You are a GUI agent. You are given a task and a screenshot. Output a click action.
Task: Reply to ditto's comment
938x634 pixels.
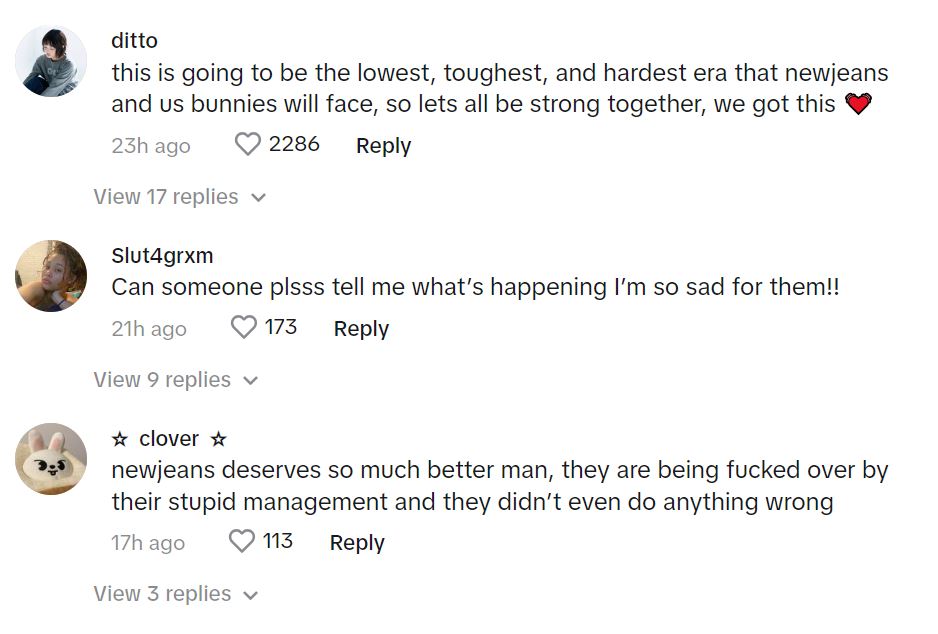[x=383, y=146]
